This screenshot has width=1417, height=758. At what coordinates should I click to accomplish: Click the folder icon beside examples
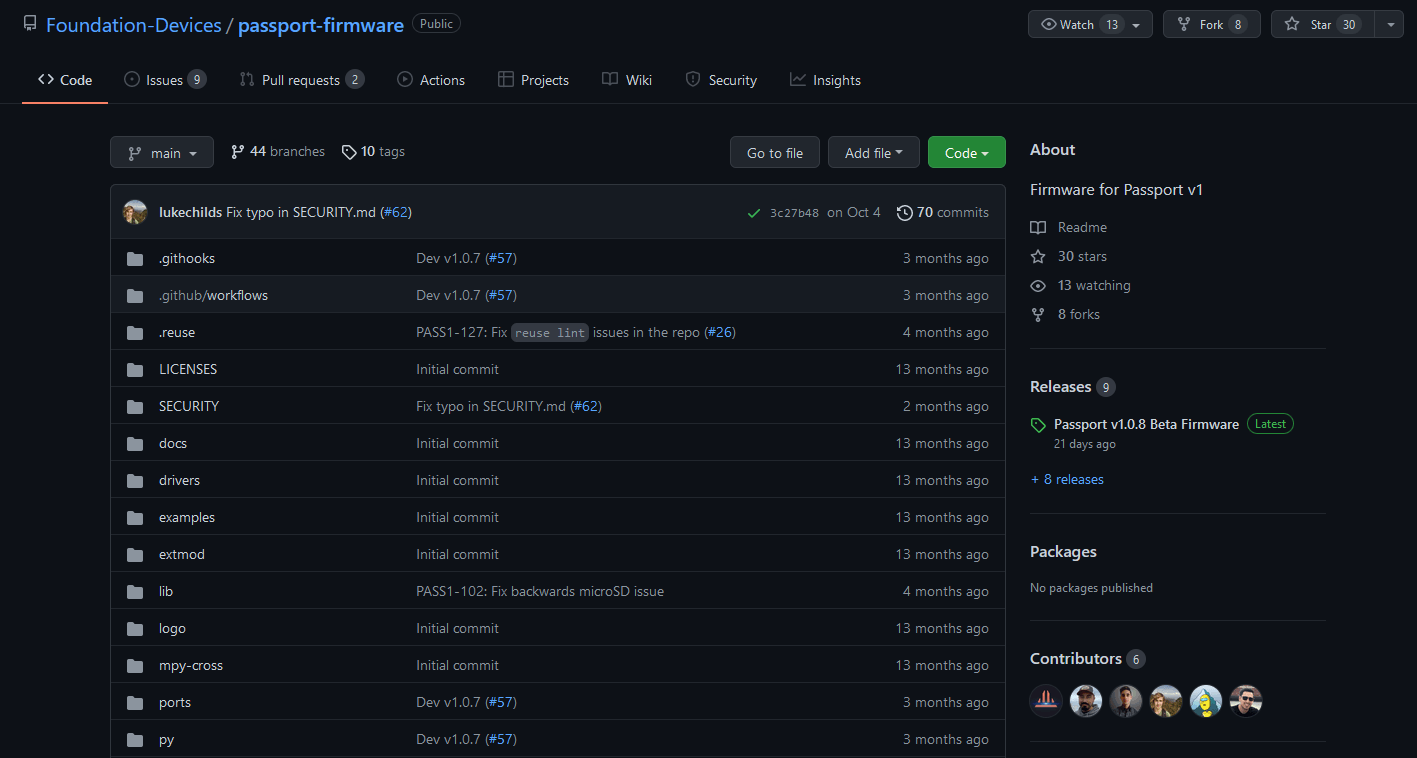point(135,518)
